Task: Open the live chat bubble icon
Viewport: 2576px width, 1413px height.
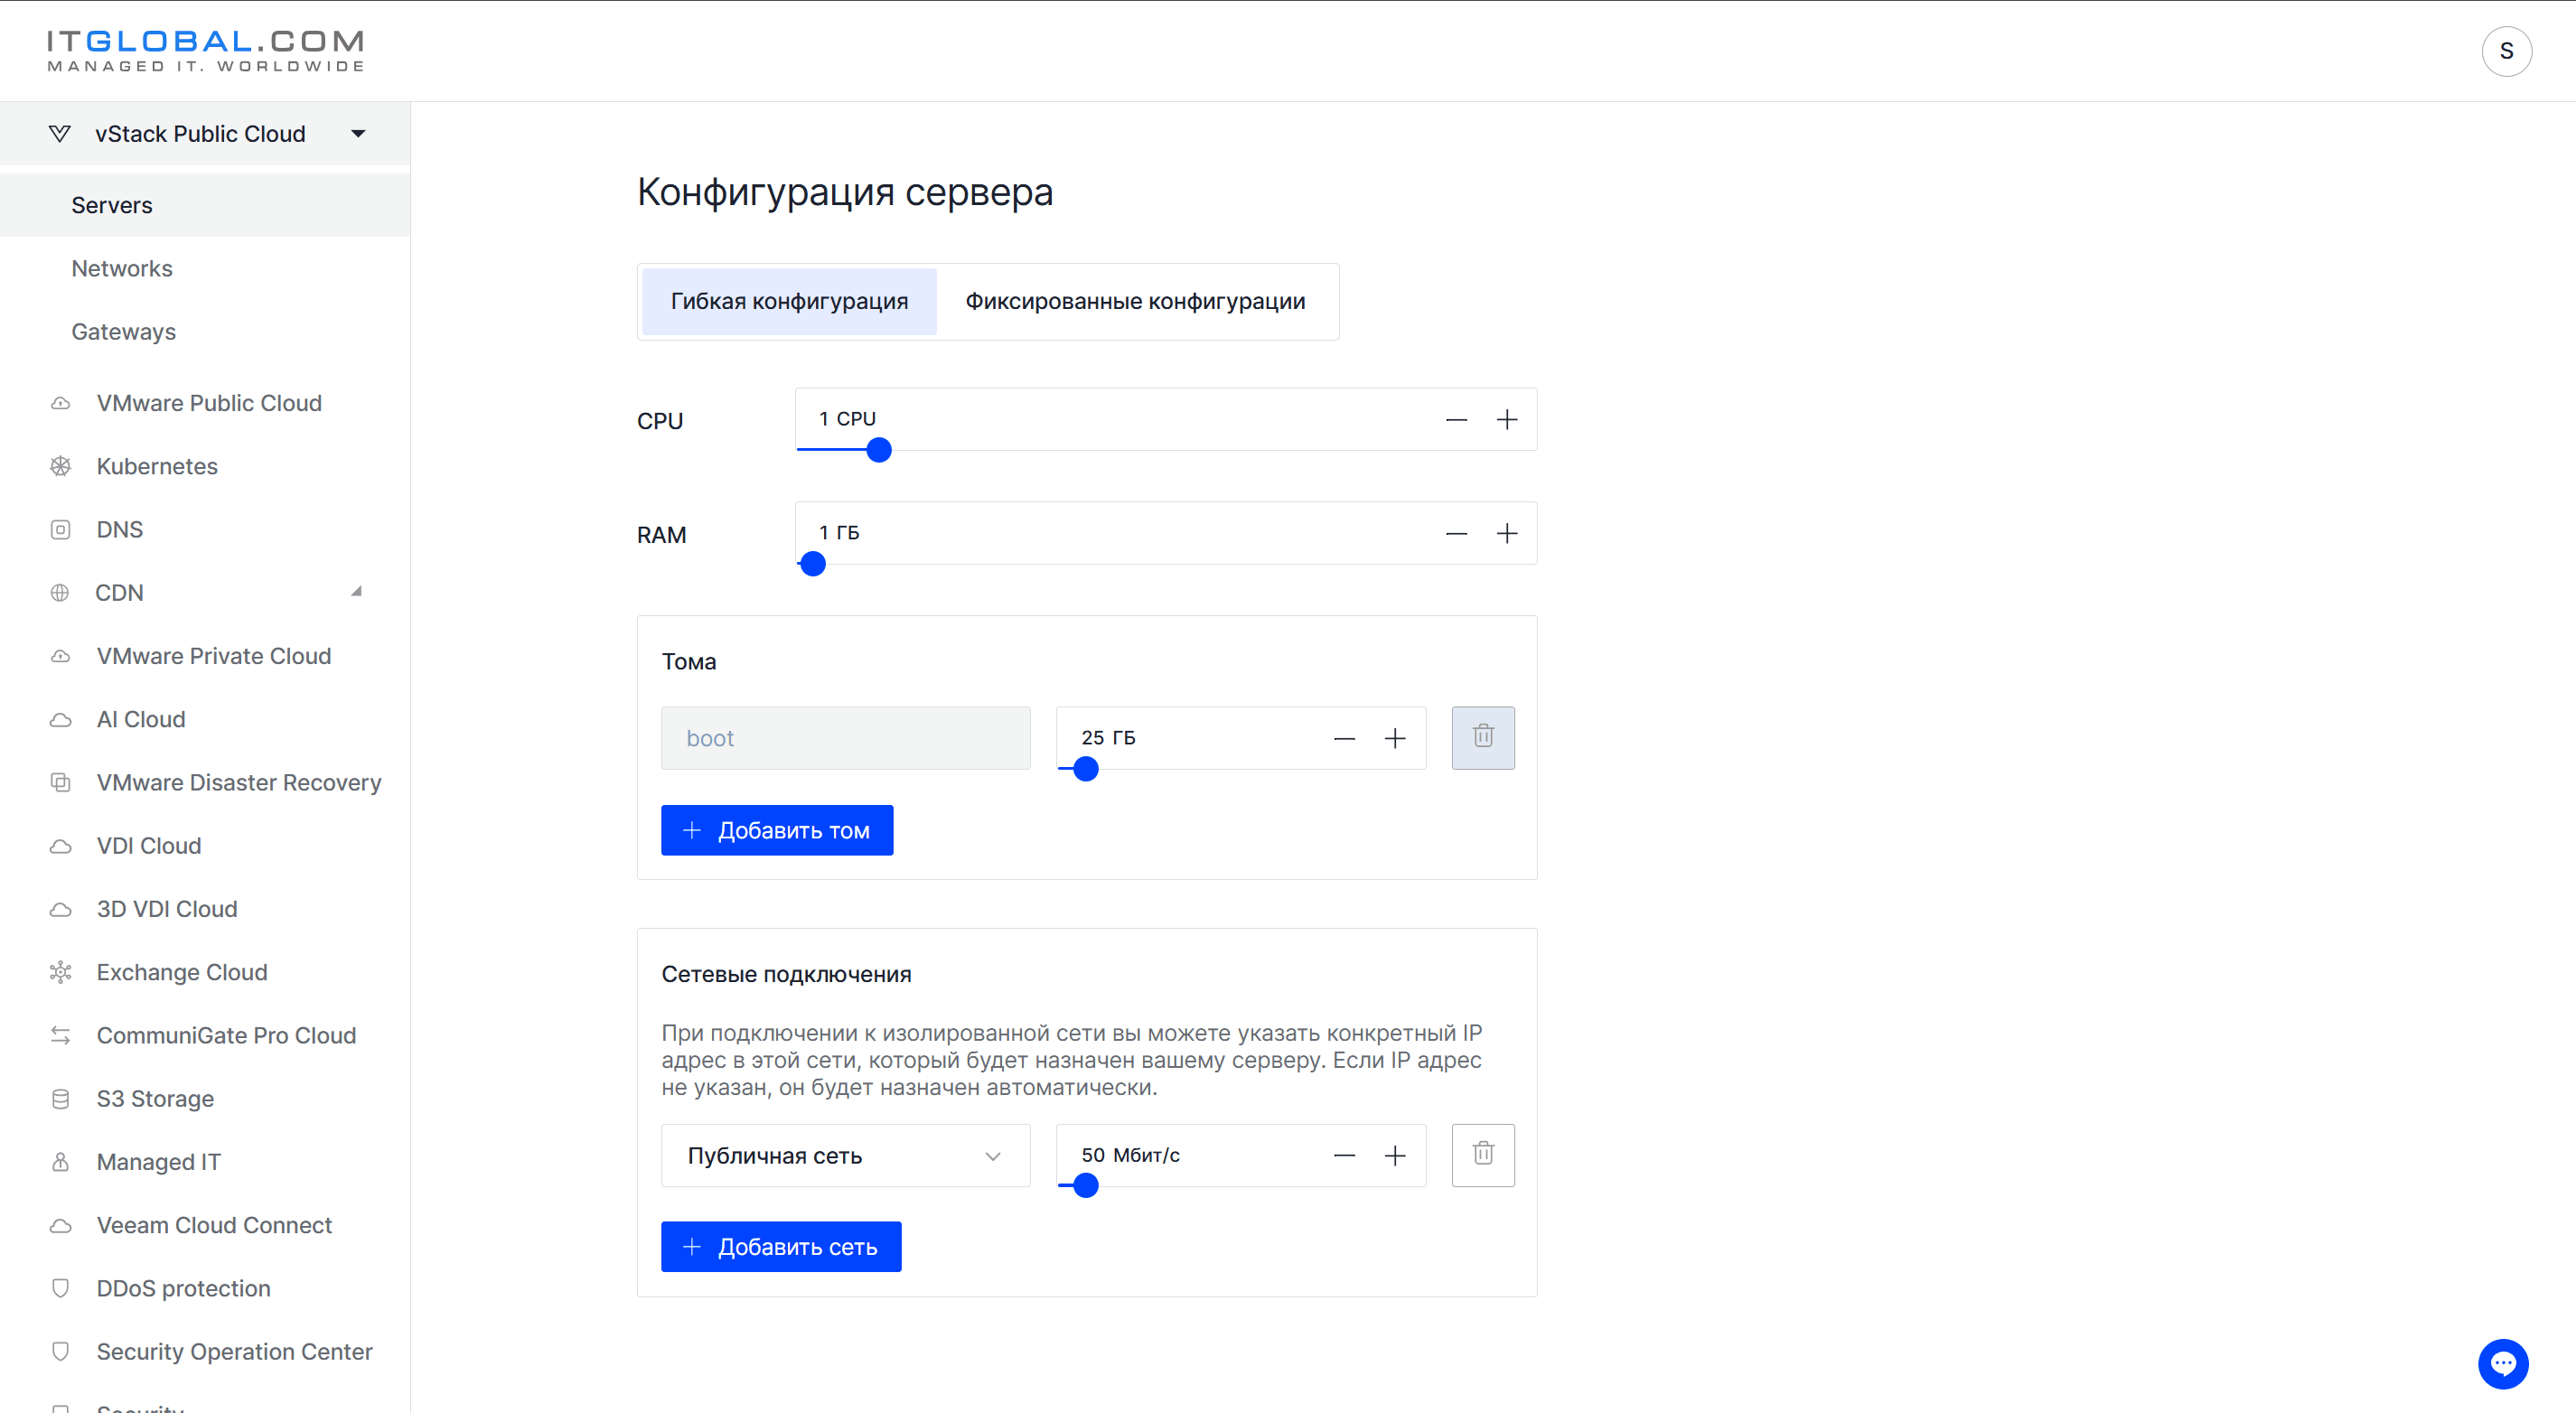Action: click(2502, 1363)
